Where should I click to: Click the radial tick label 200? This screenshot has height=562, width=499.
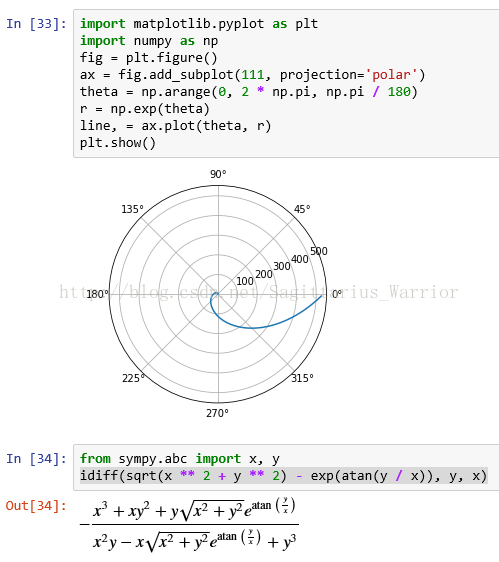(x=264, y=274)
